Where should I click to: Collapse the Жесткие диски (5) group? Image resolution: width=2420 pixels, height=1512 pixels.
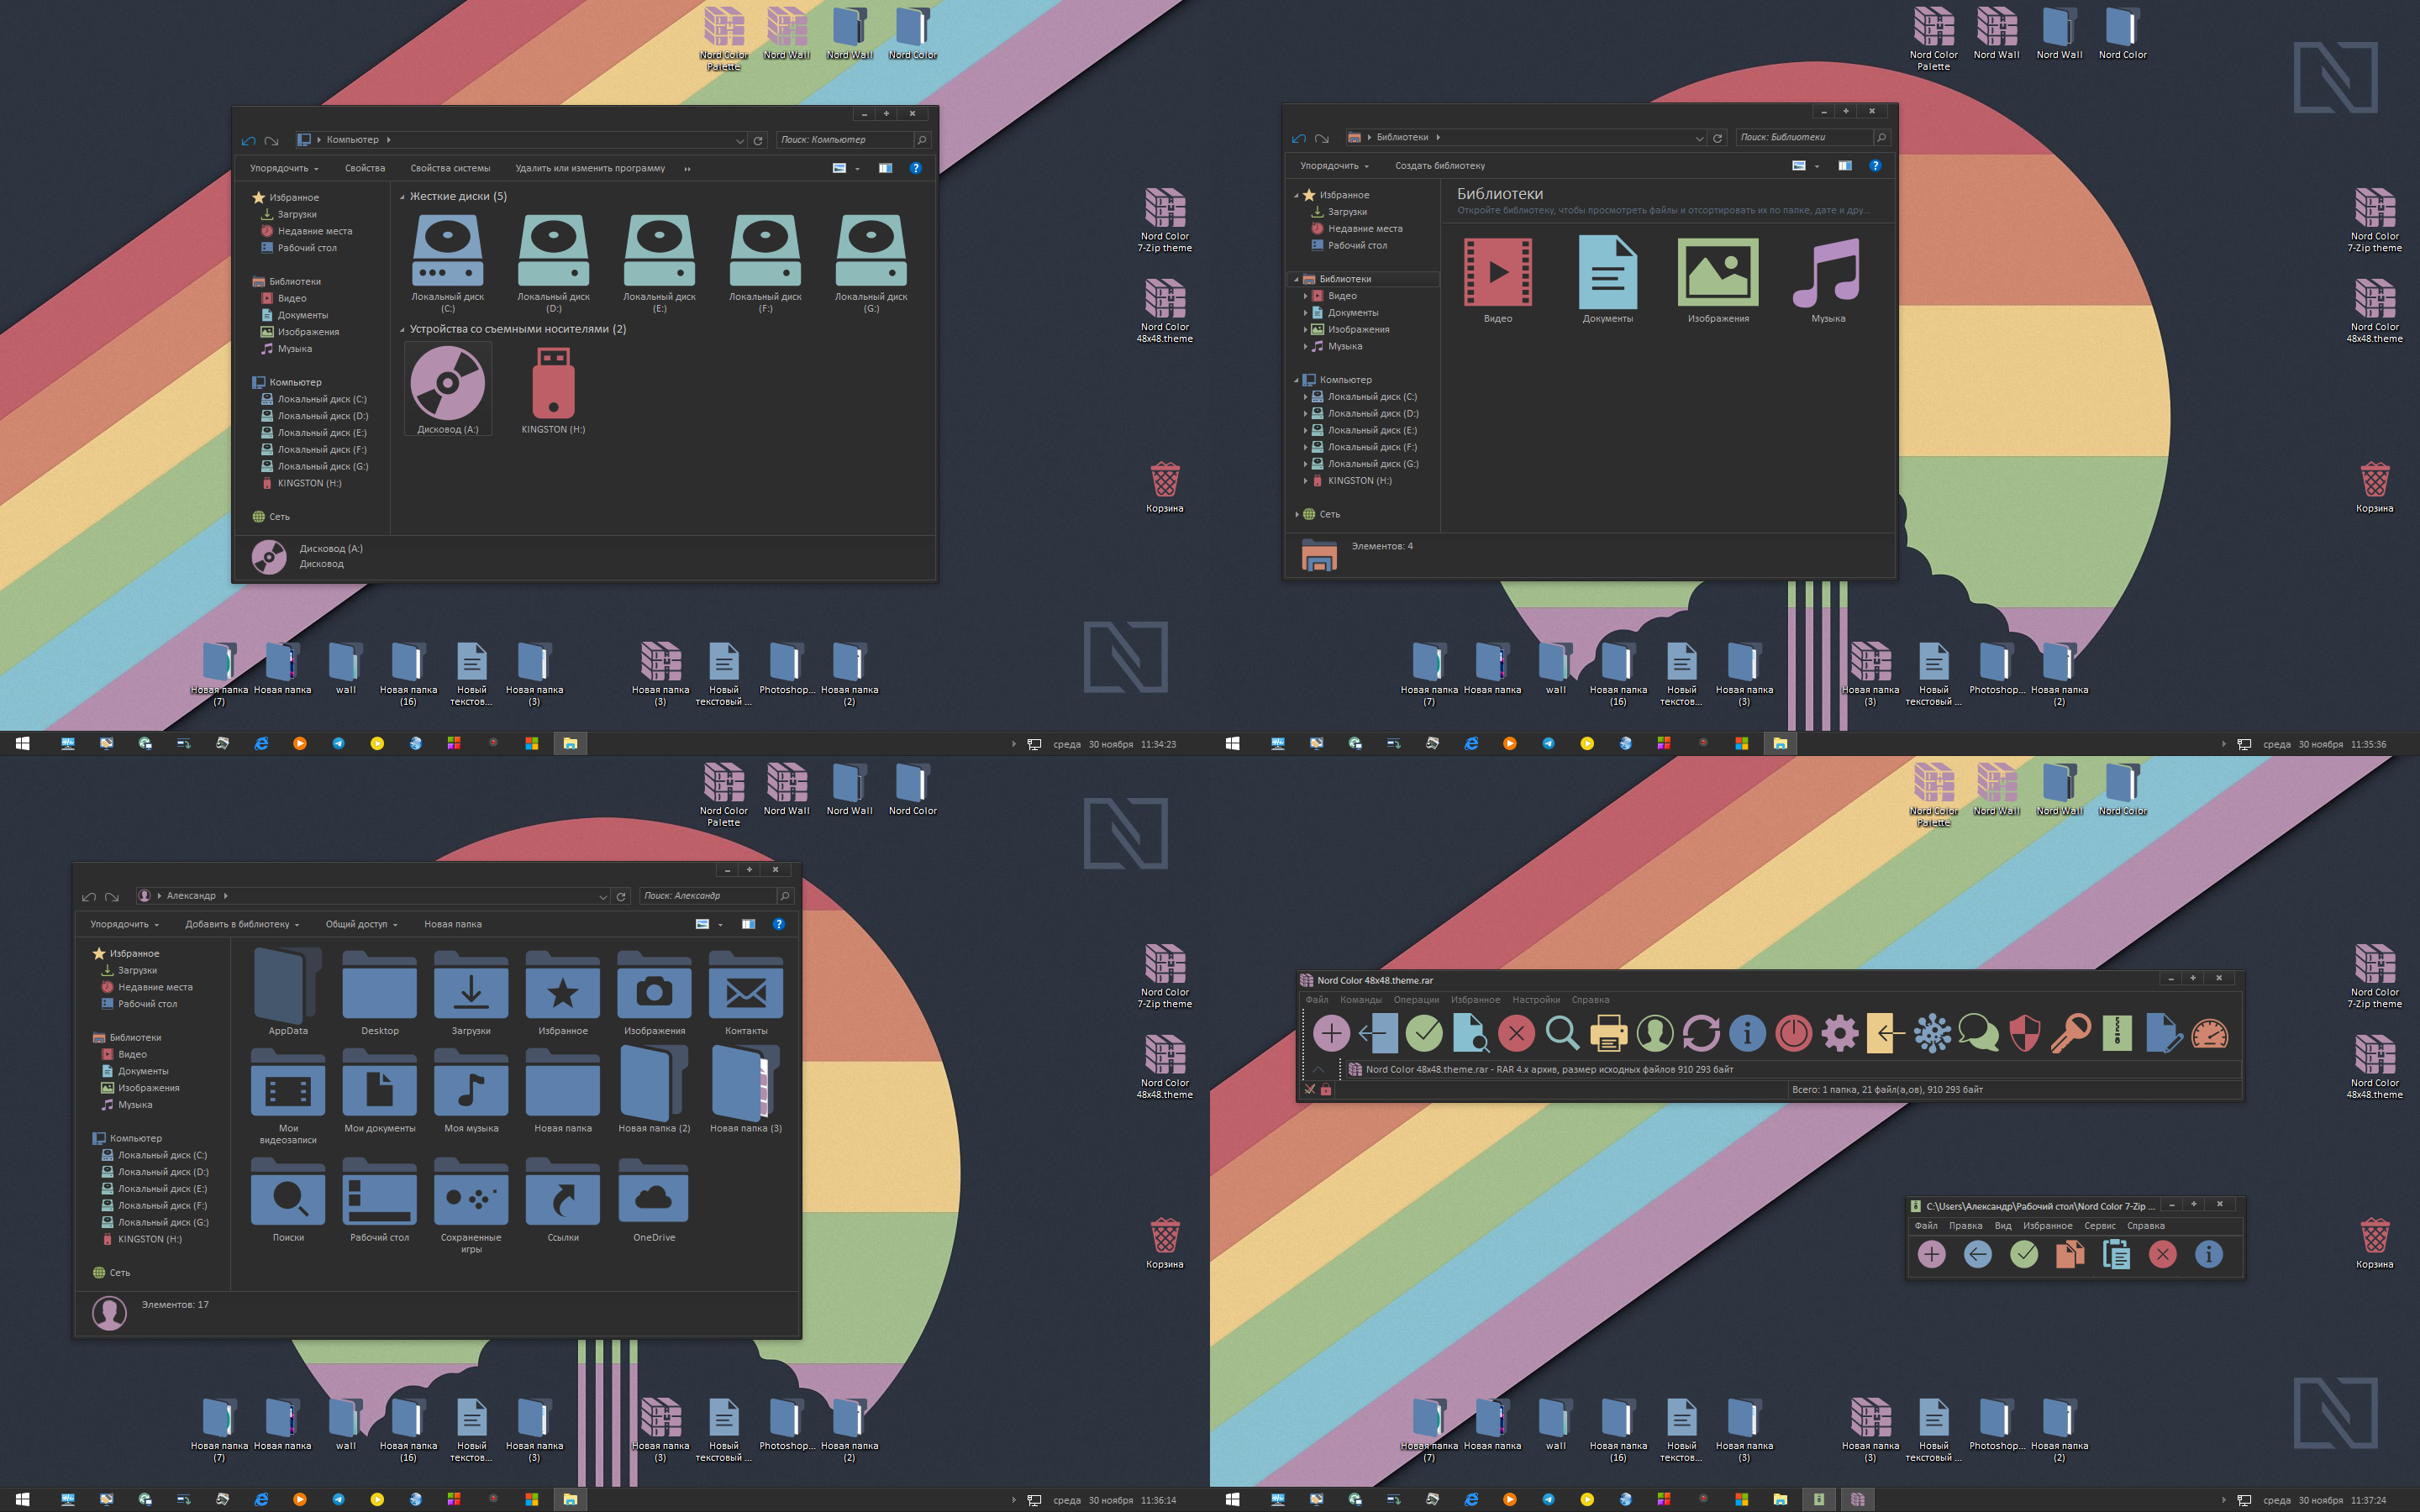pos(402,197)
